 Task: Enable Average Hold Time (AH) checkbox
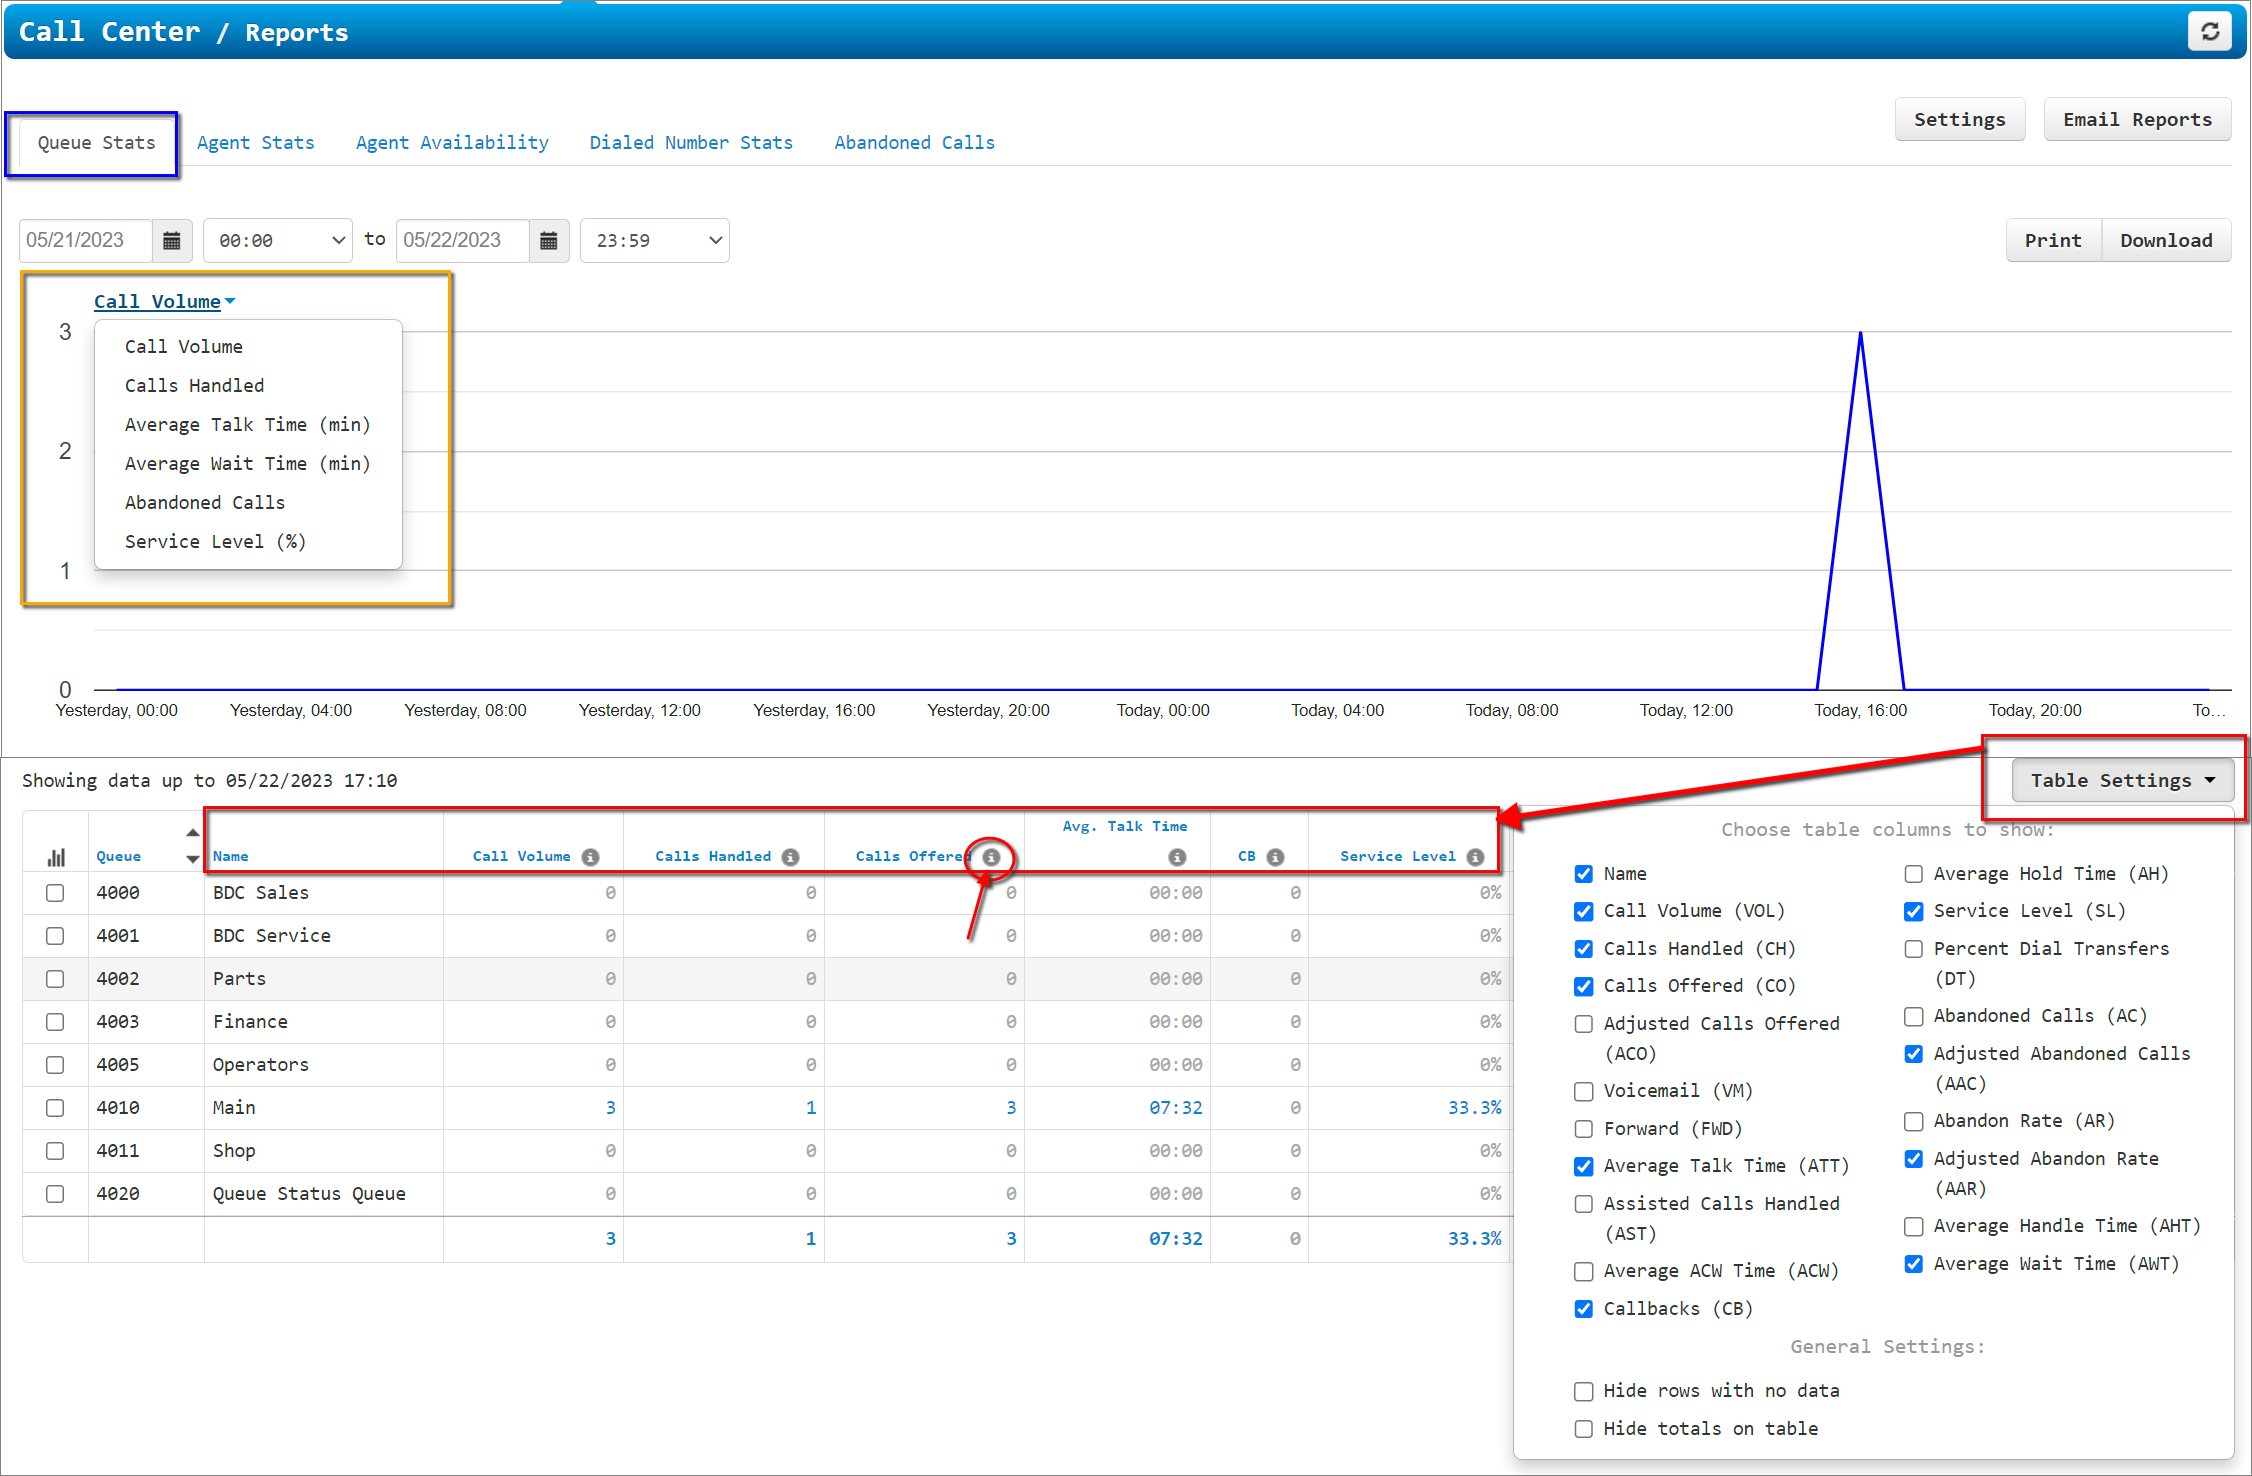(x=1914, y=874)
